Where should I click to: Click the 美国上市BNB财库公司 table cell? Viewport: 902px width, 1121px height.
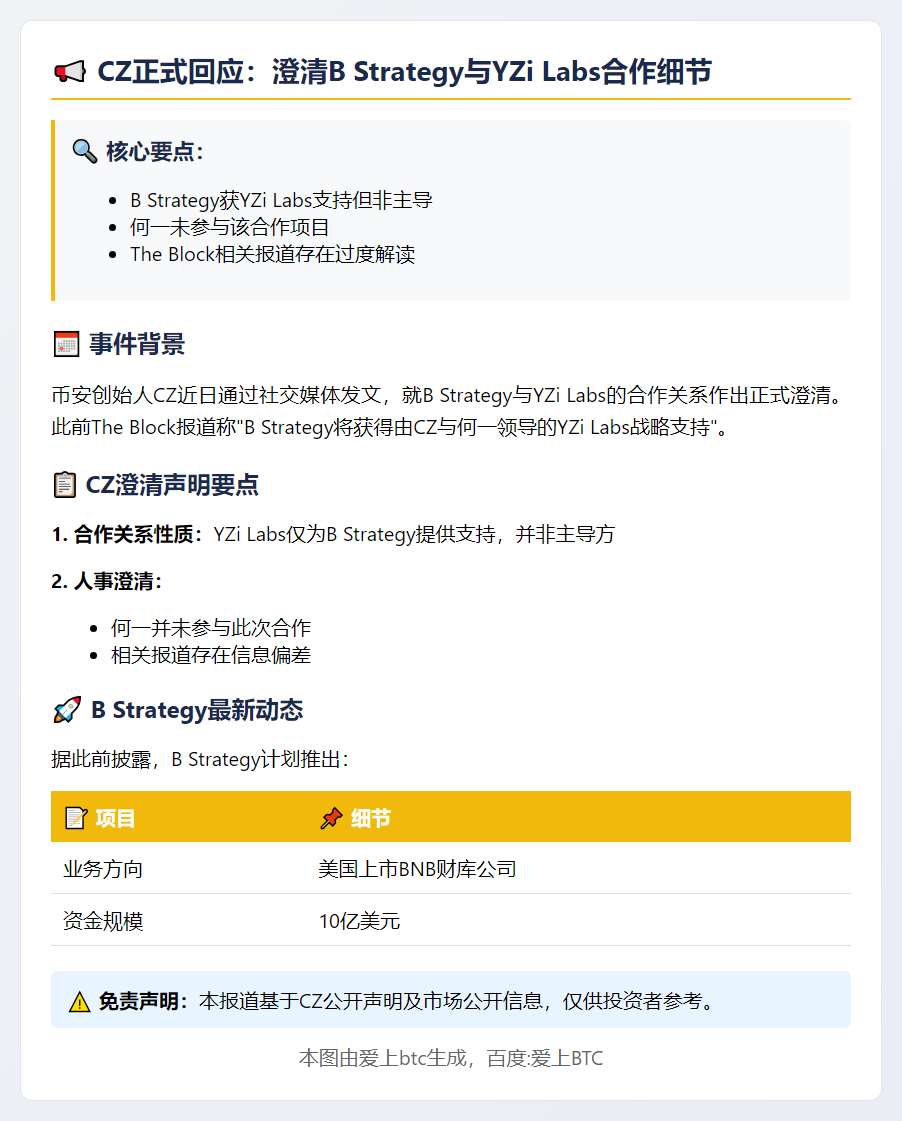point(417,869)
